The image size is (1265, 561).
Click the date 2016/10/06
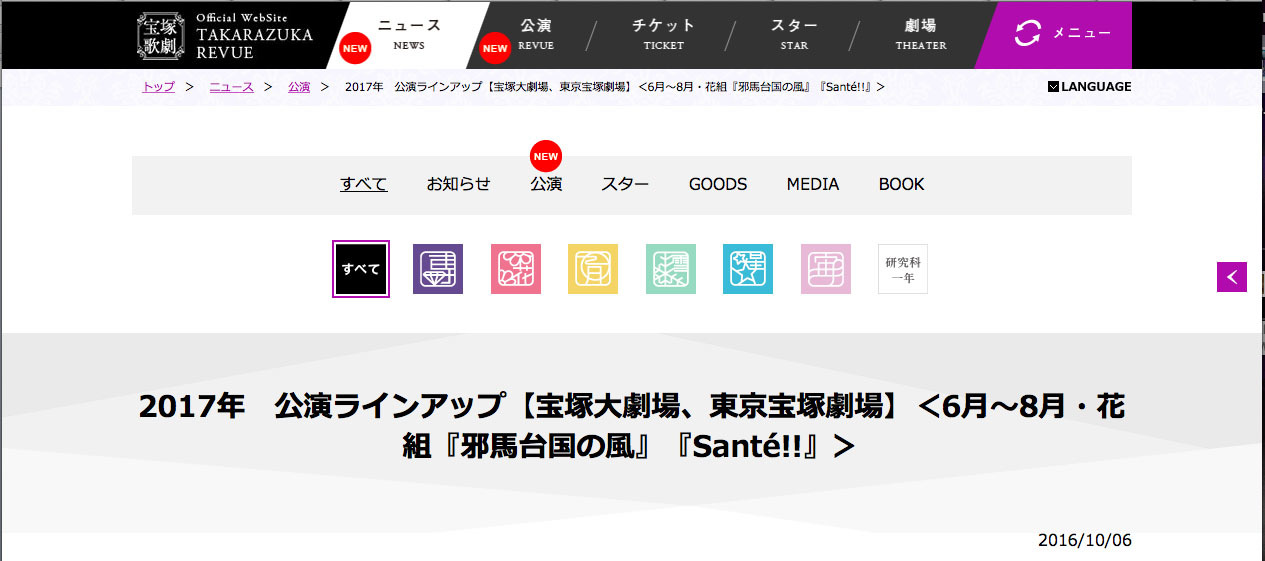(1085, 540)
